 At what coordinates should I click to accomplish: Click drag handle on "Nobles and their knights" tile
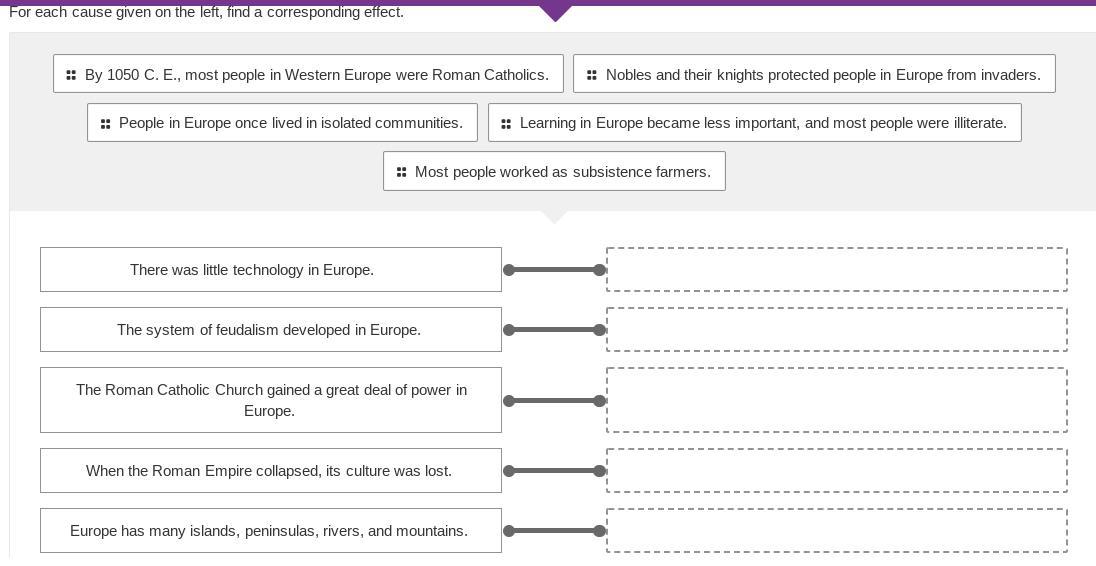pyautogui.click(x=592, y=75)
